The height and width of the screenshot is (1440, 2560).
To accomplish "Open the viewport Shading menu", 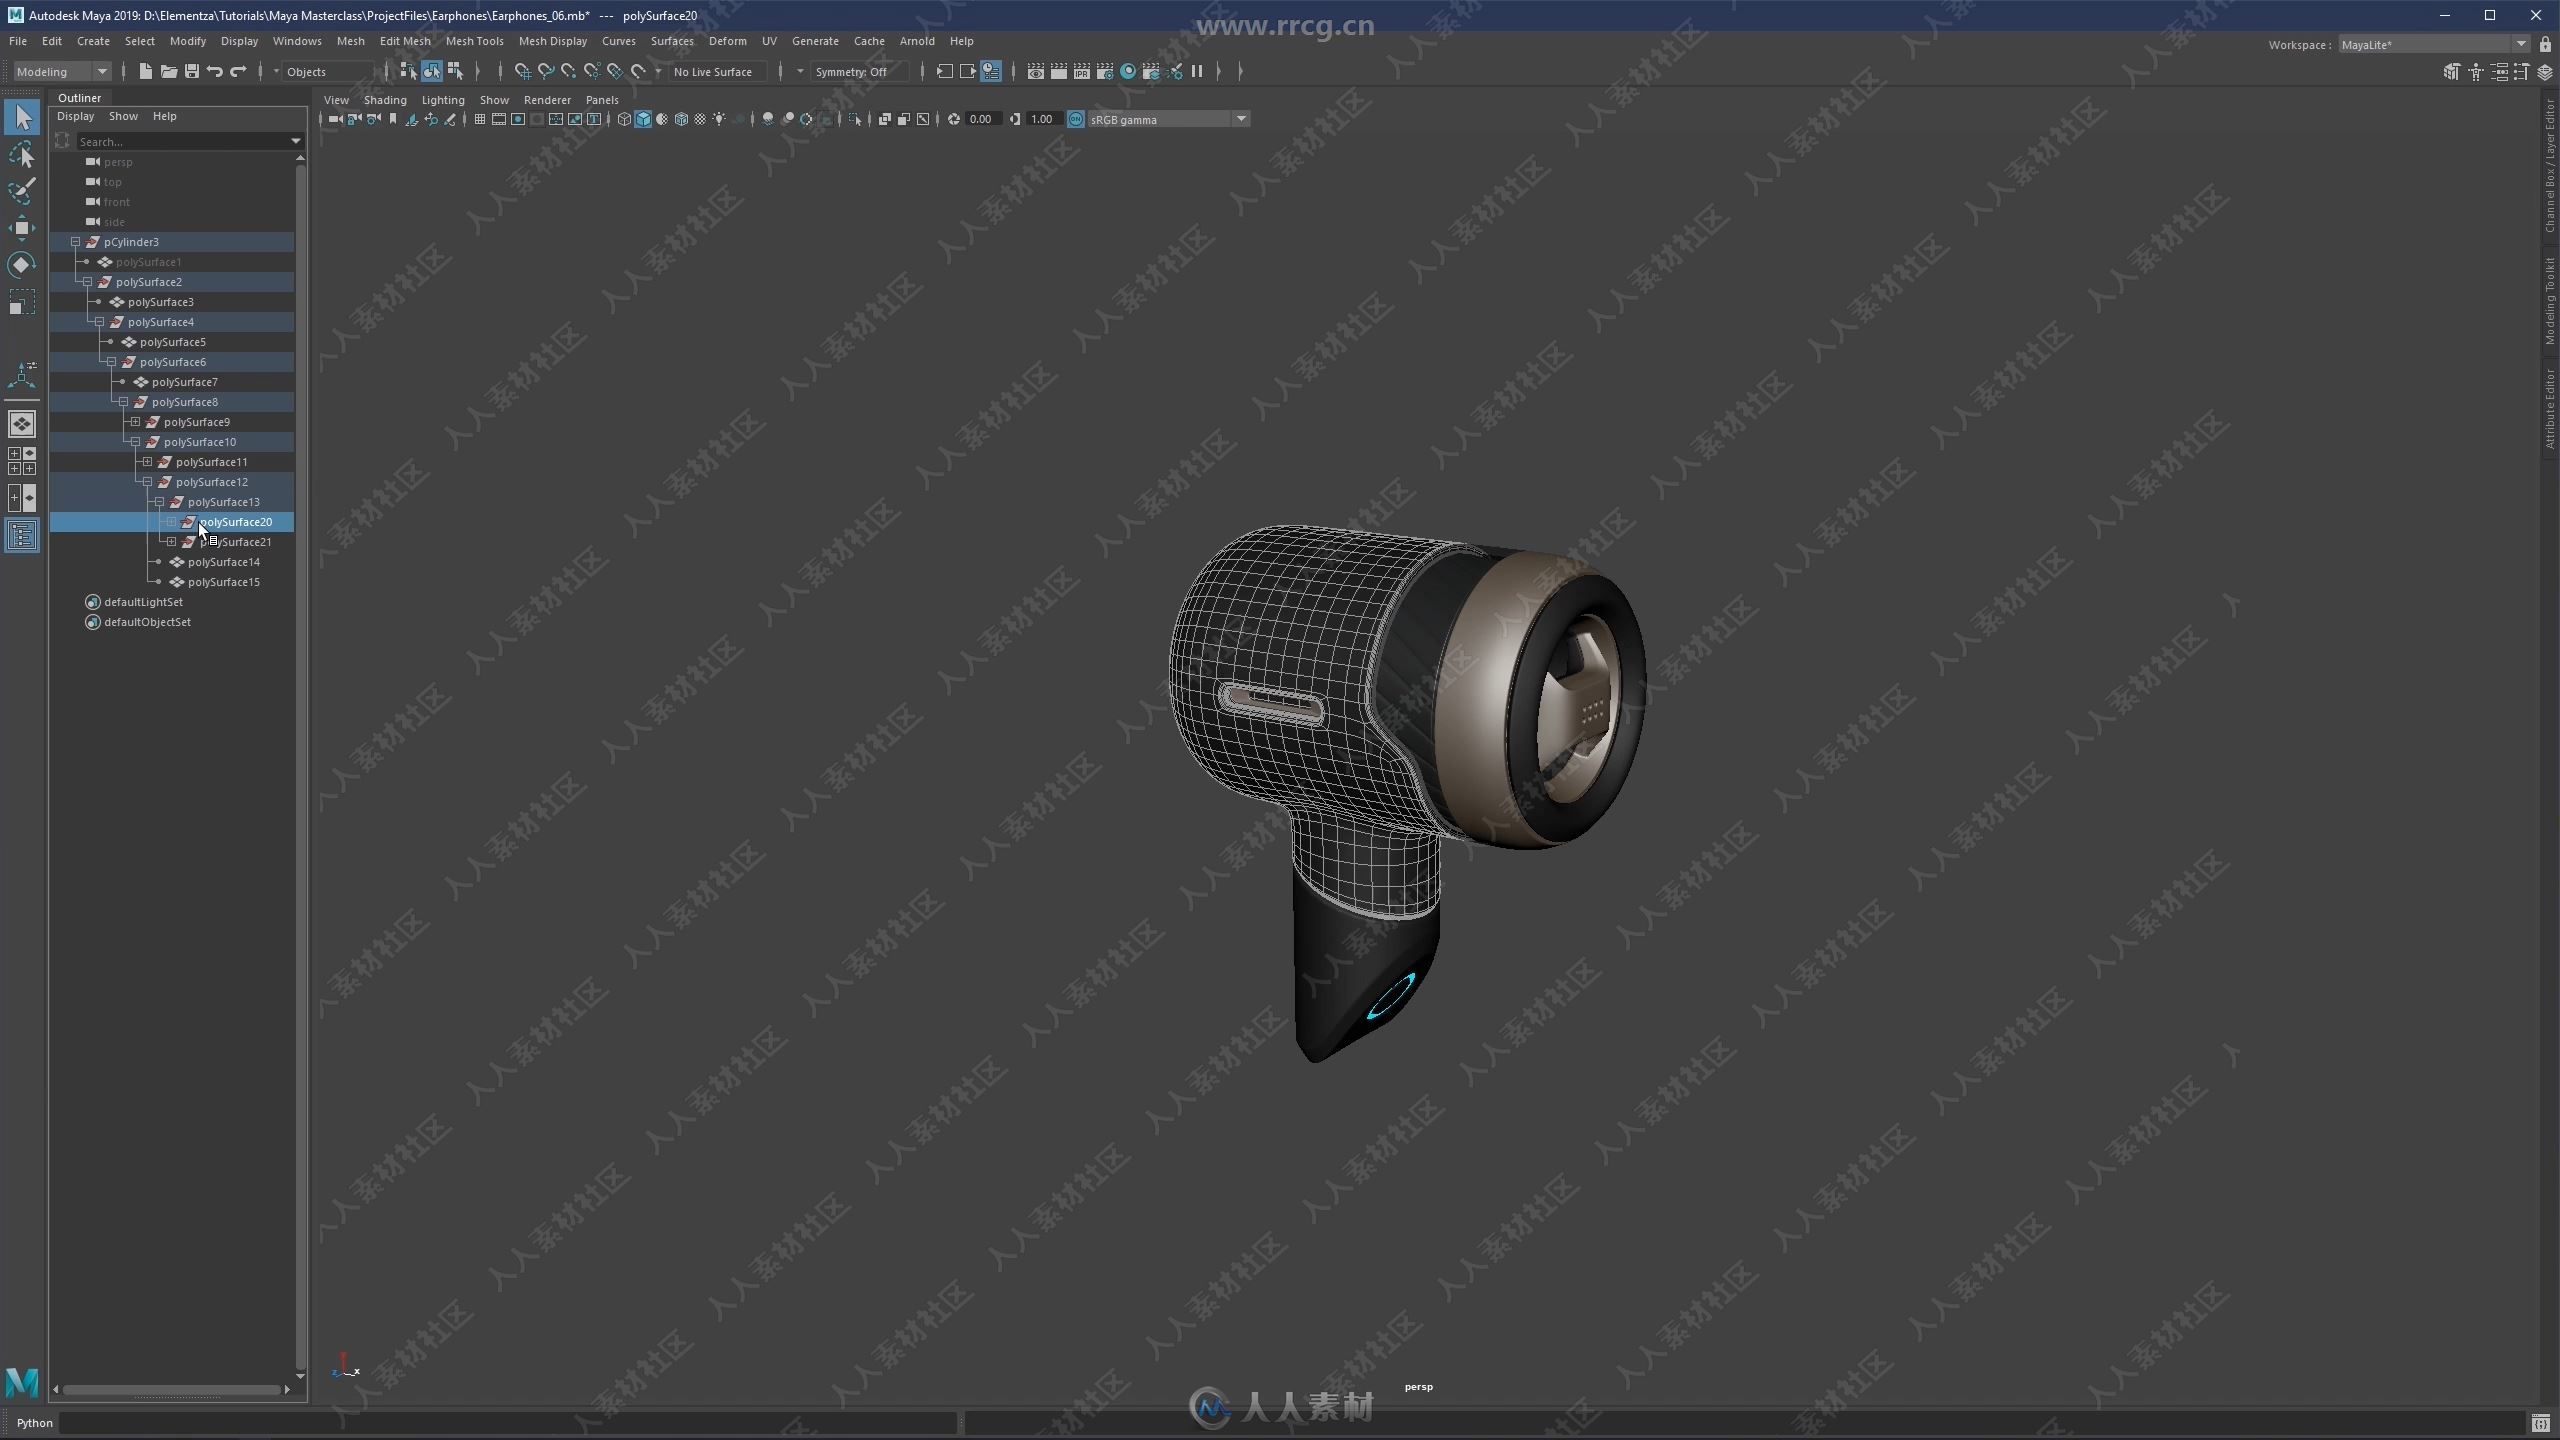I will tap(385, 100).
